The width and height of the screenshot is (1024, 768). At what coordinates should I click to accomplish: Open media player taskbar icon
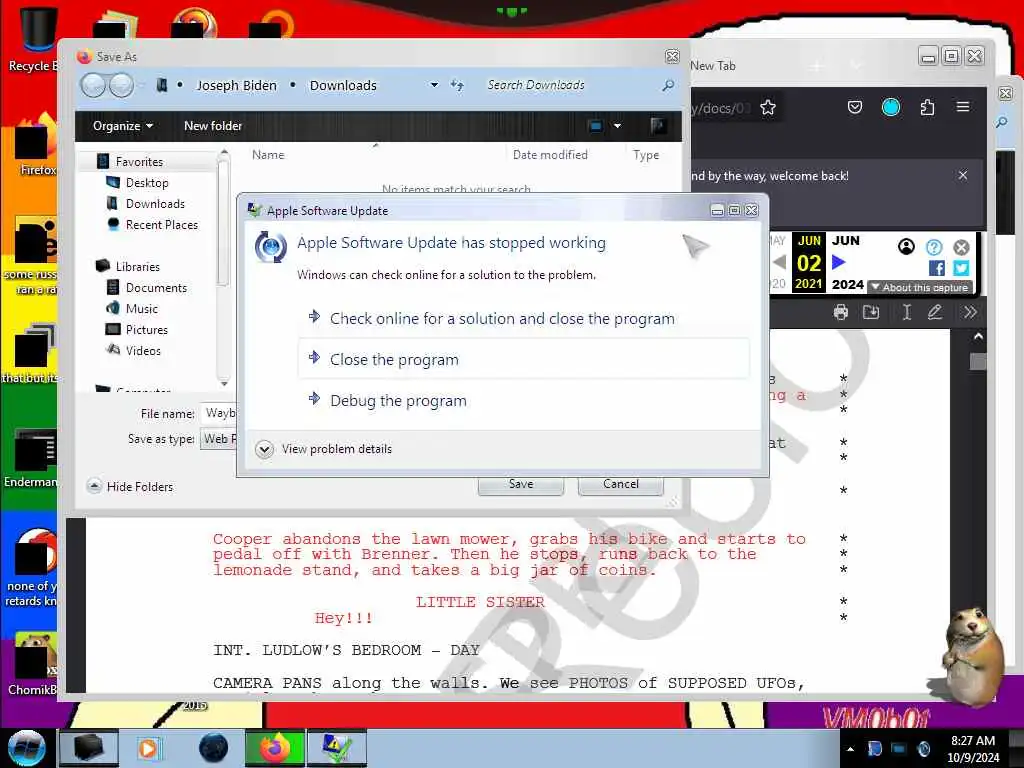click(148, 748)
